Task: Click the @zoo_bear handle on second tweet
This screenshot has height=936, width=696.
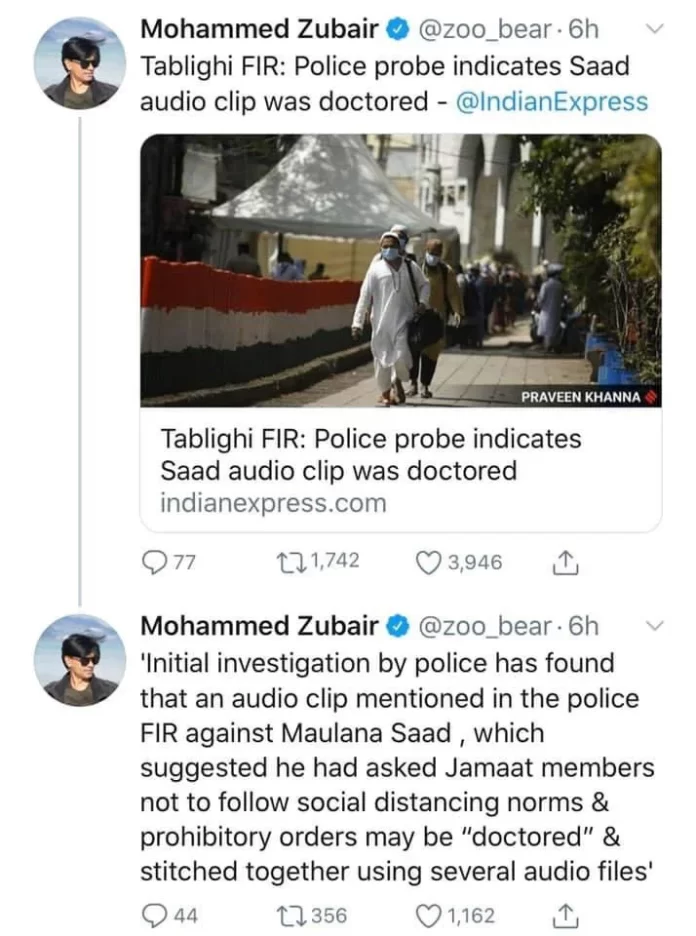Action: tap(484, 626)
